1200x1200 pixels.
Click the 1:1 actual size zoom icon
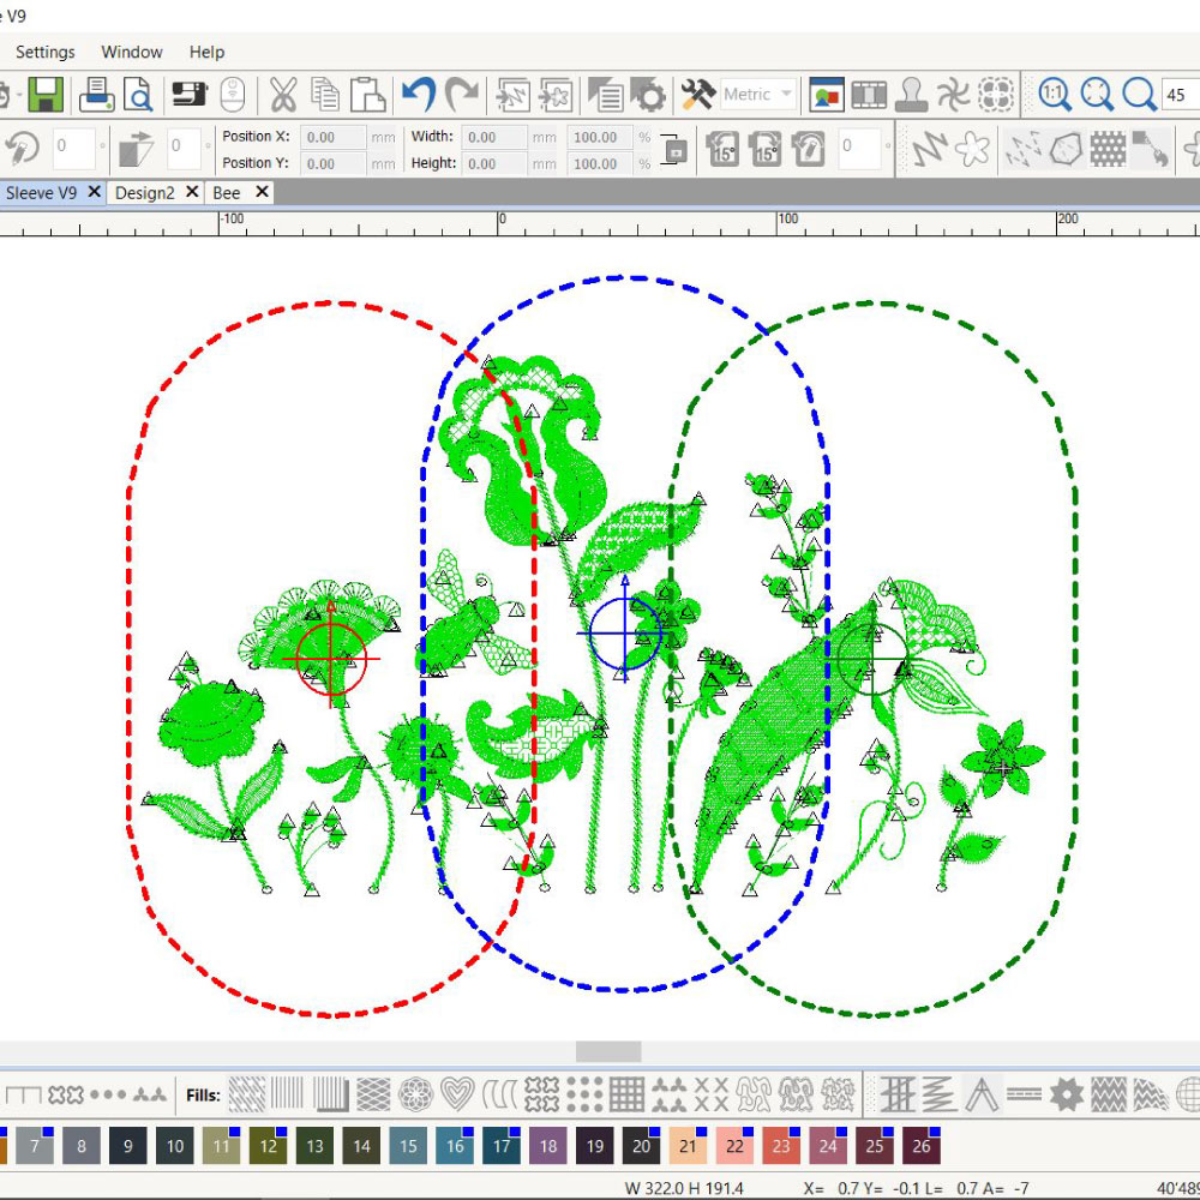[x=1053, y=95]
